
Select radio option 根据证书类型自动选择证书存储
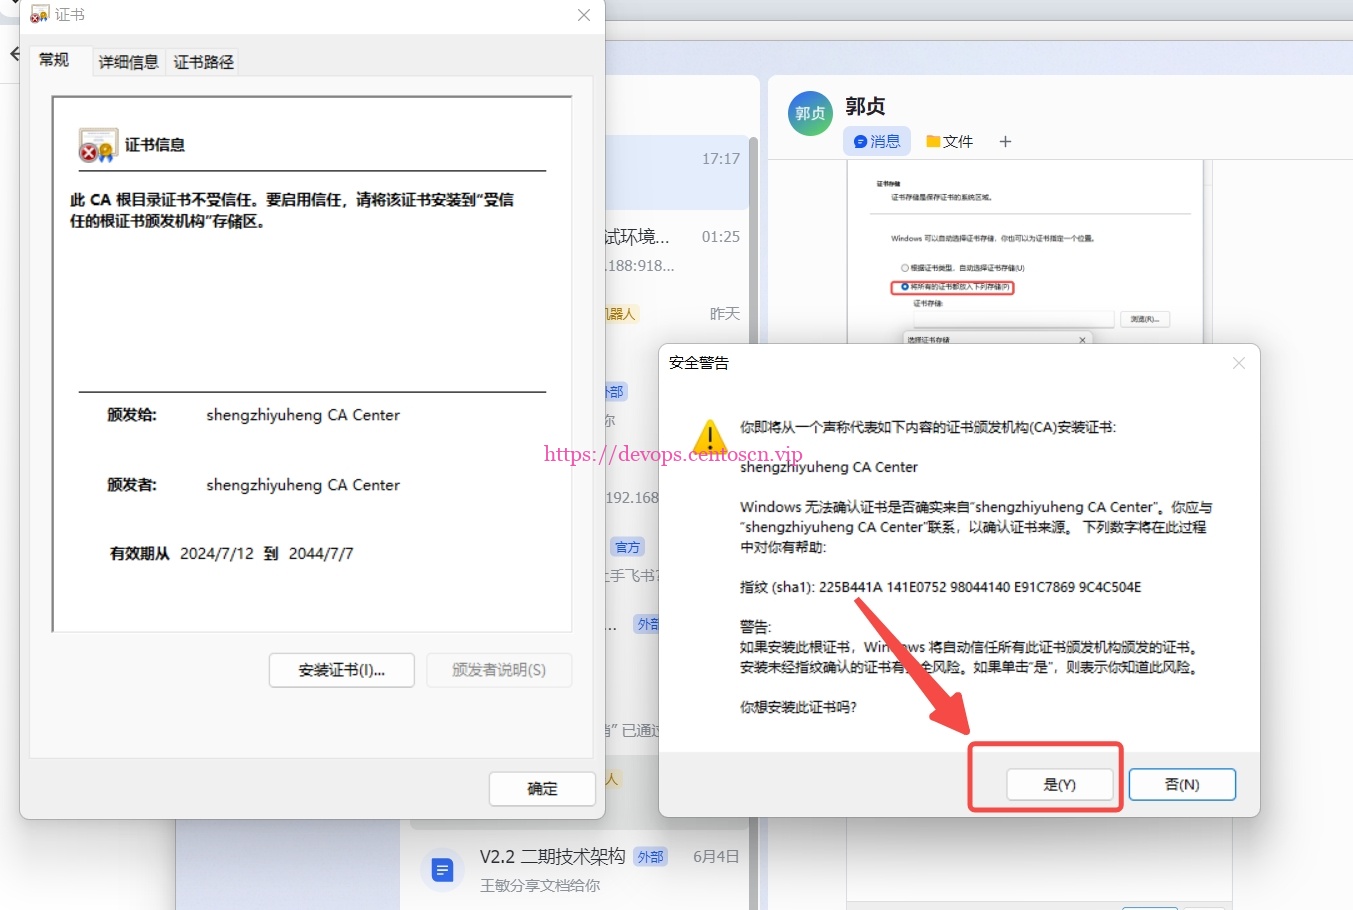(904, 268)
